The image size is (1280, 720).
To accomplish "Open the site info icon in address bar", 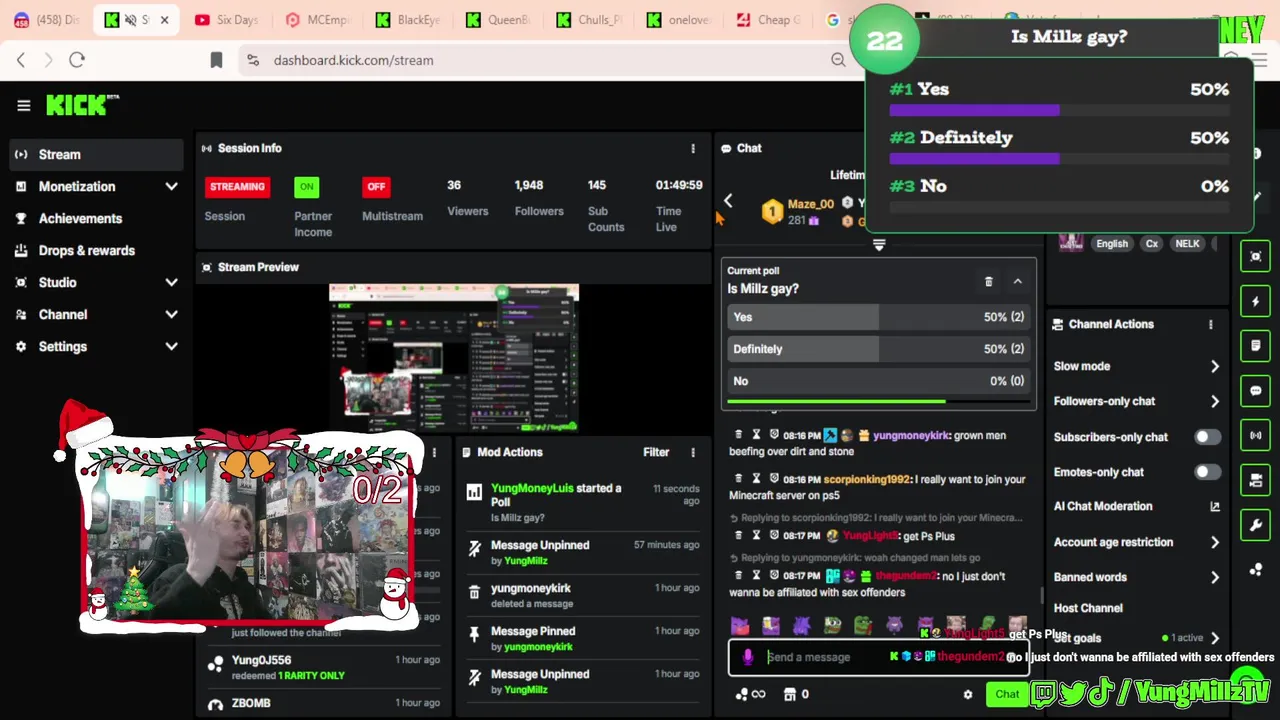I will [x=252, y=60].
